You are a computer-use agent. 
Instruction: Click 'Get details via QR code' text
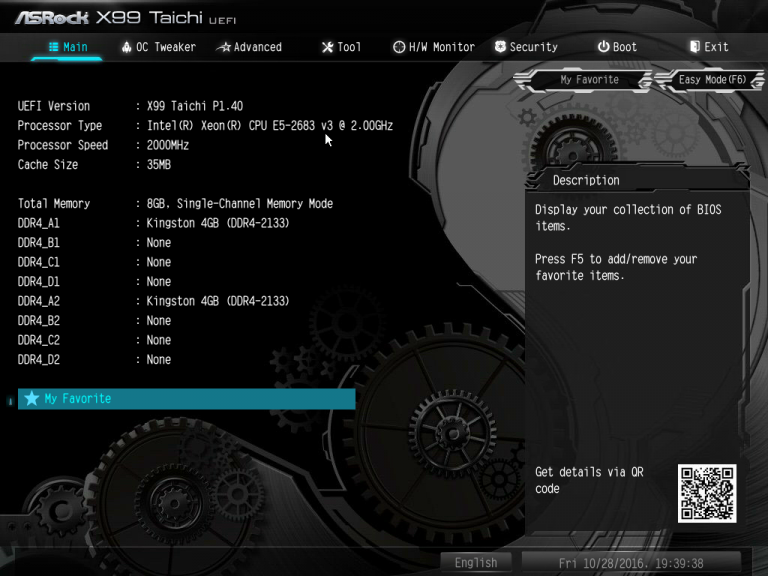click(589, 480)
